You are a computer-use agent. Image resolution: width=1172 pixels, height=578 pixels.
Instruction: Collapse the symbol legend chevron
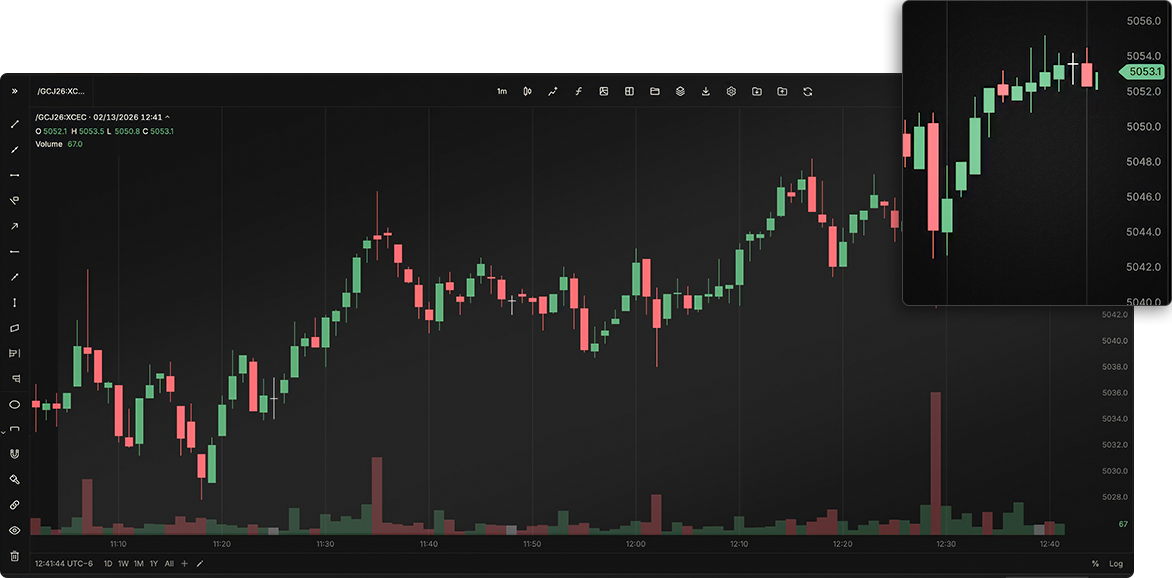coord(169,117)
